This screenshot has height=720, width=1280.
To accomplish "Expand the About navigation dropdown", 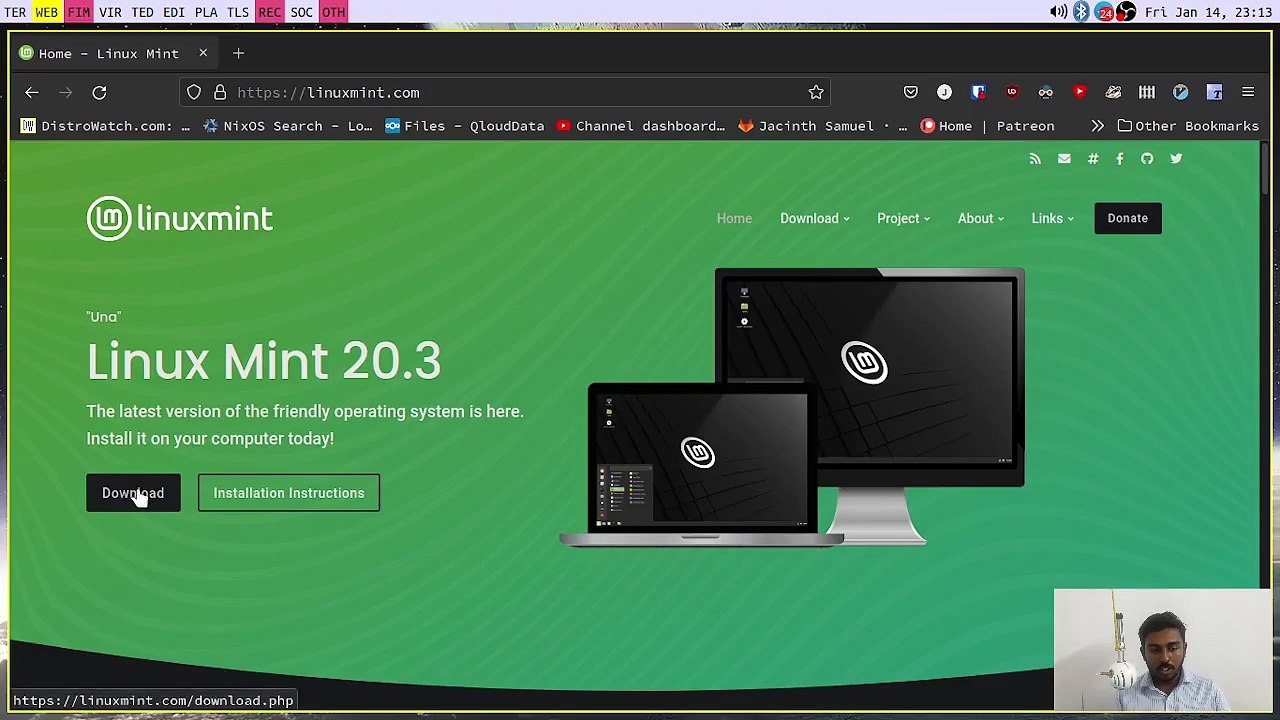I will 980,218.
